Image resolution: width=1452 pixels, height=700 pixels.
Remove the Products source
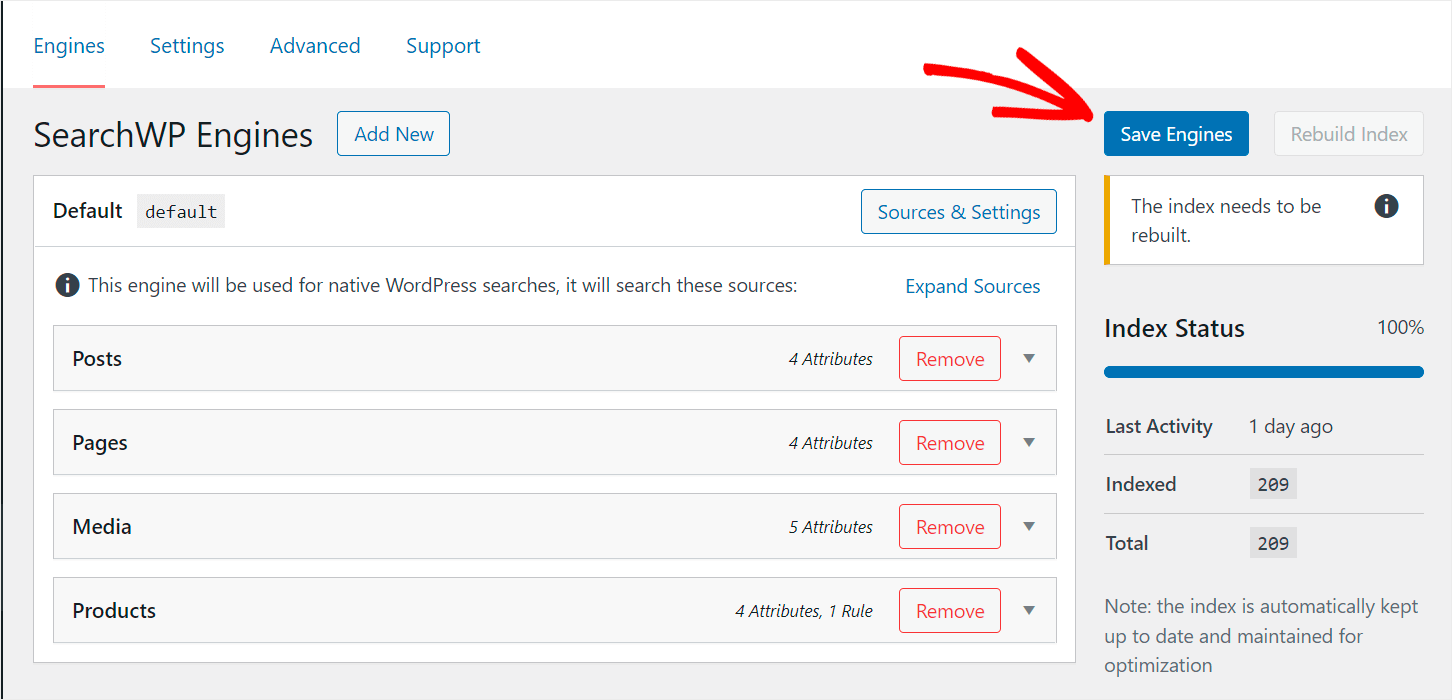pos(950,611)
